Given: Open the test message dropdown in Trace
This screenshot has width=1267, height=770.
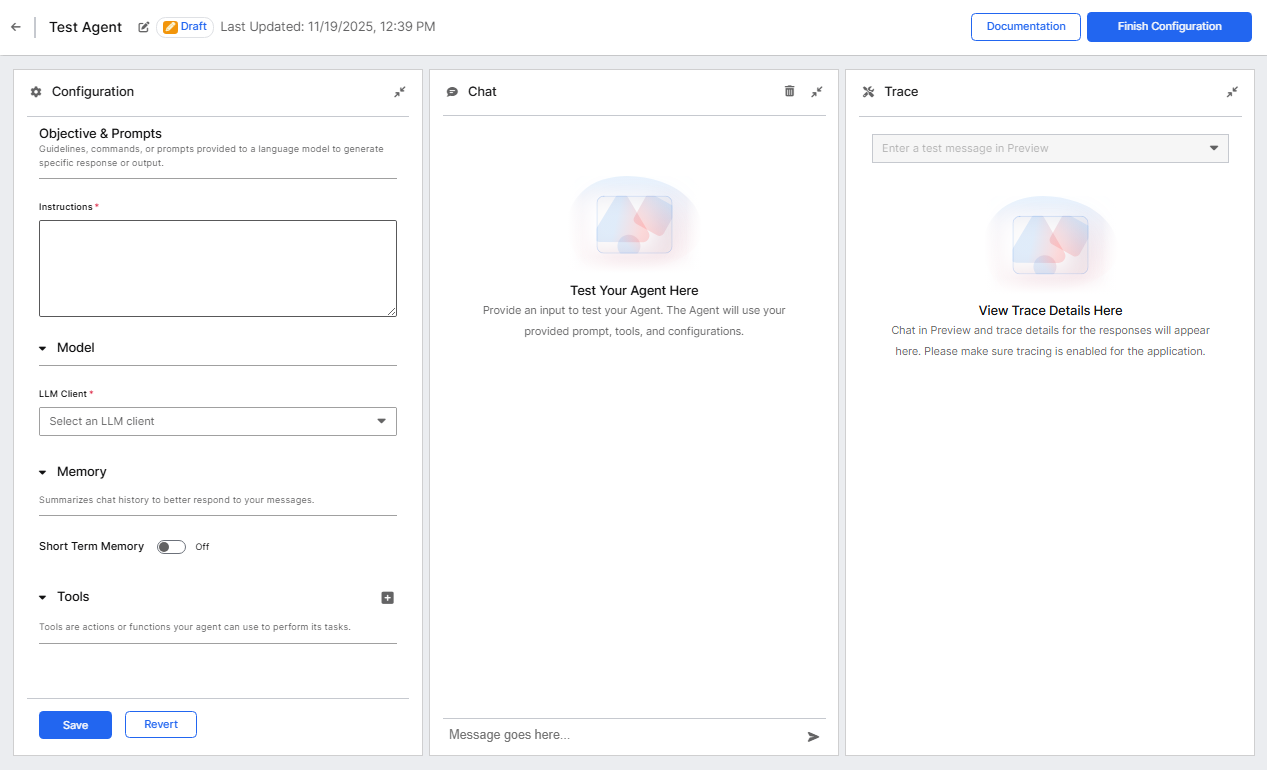Looking at the screenshot, I should pos(1050,148).
